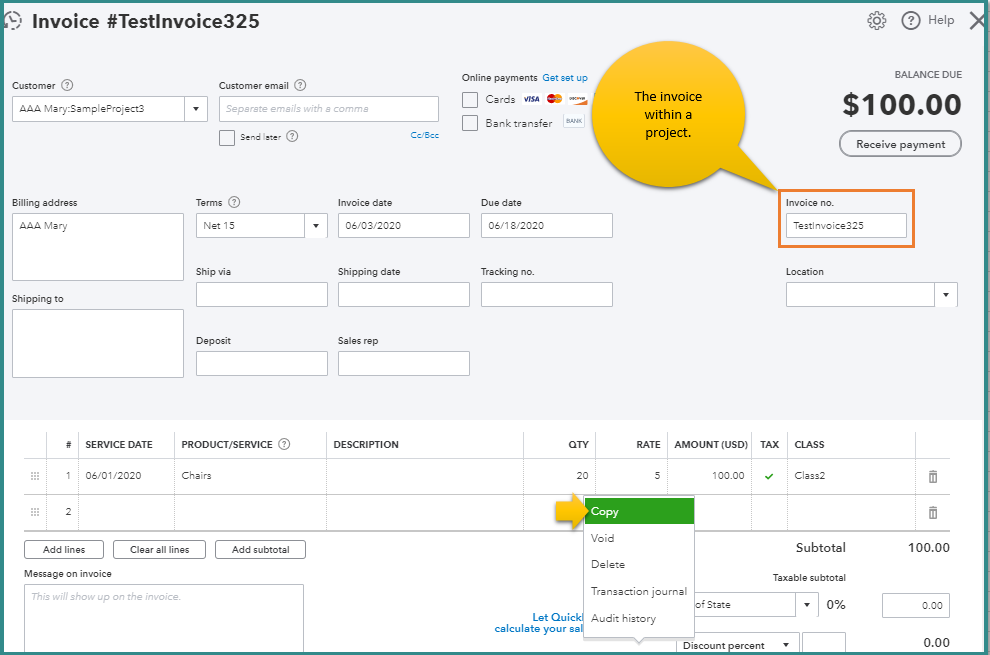The image size is (990, 655).
Task: Click into the Invoice no. field
Action: point(846,226)
